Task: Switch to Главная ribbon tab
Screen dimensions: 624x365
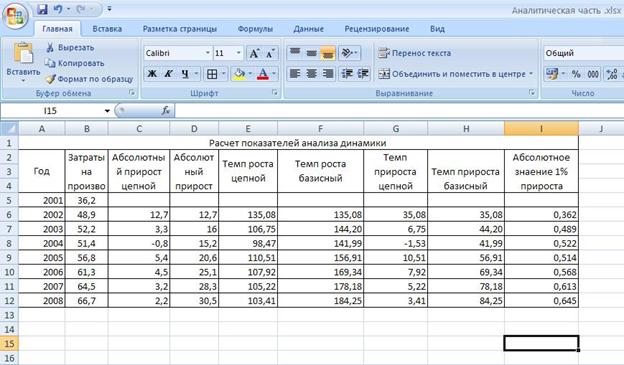Action: 57,29
